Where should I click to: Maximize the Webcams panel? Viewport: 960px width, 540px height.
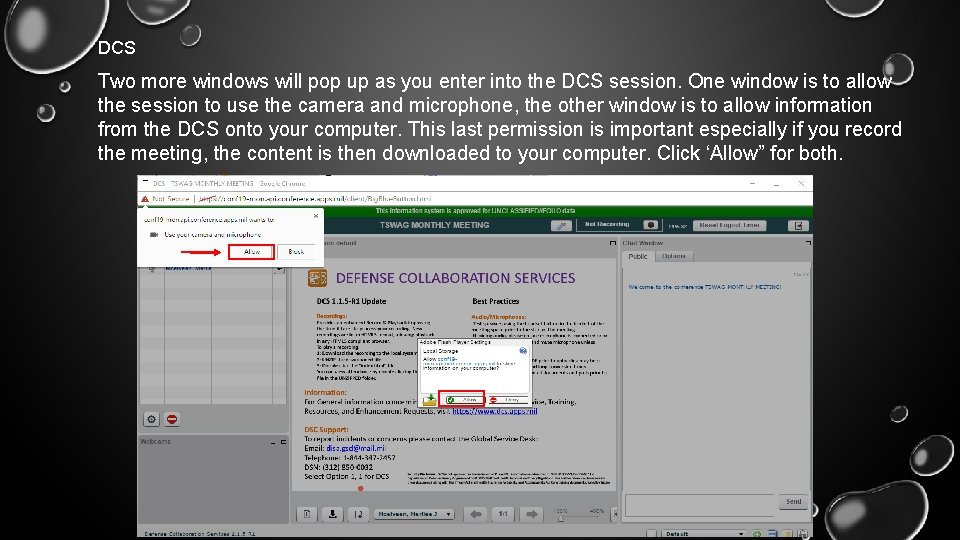(x=283, y=442)
